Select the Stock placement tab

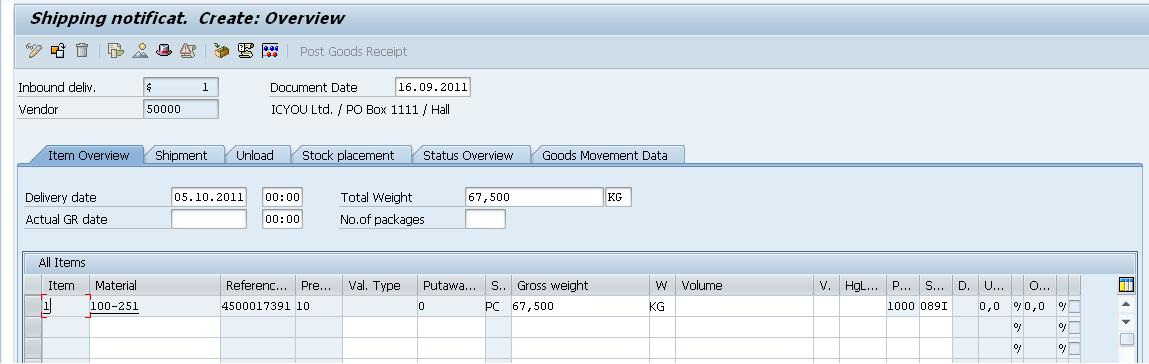[x=348, y=155]
